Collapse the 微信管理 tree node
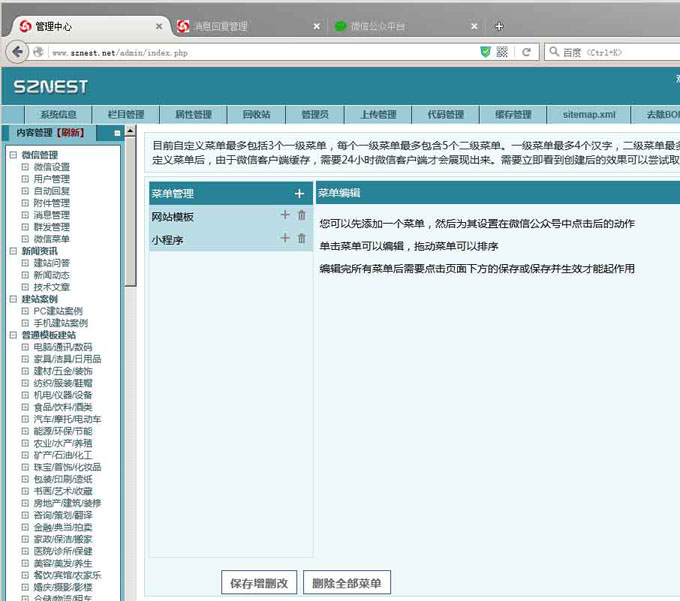 [x=13, y=155]
